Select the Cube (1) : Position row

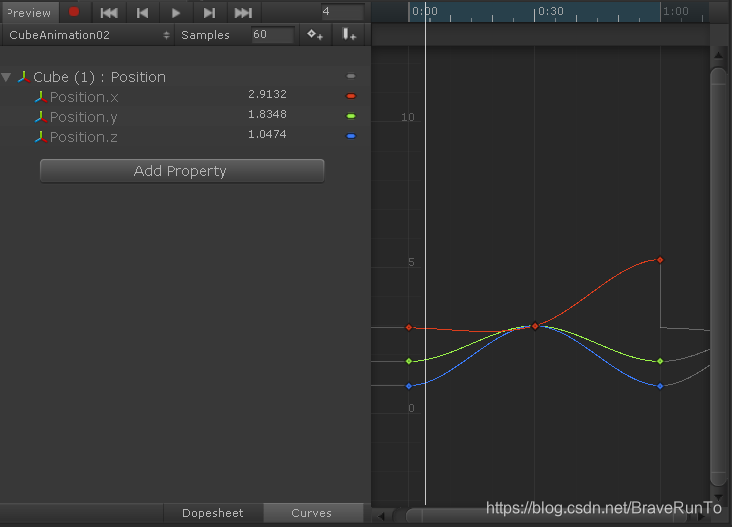(x=185, y=77)
